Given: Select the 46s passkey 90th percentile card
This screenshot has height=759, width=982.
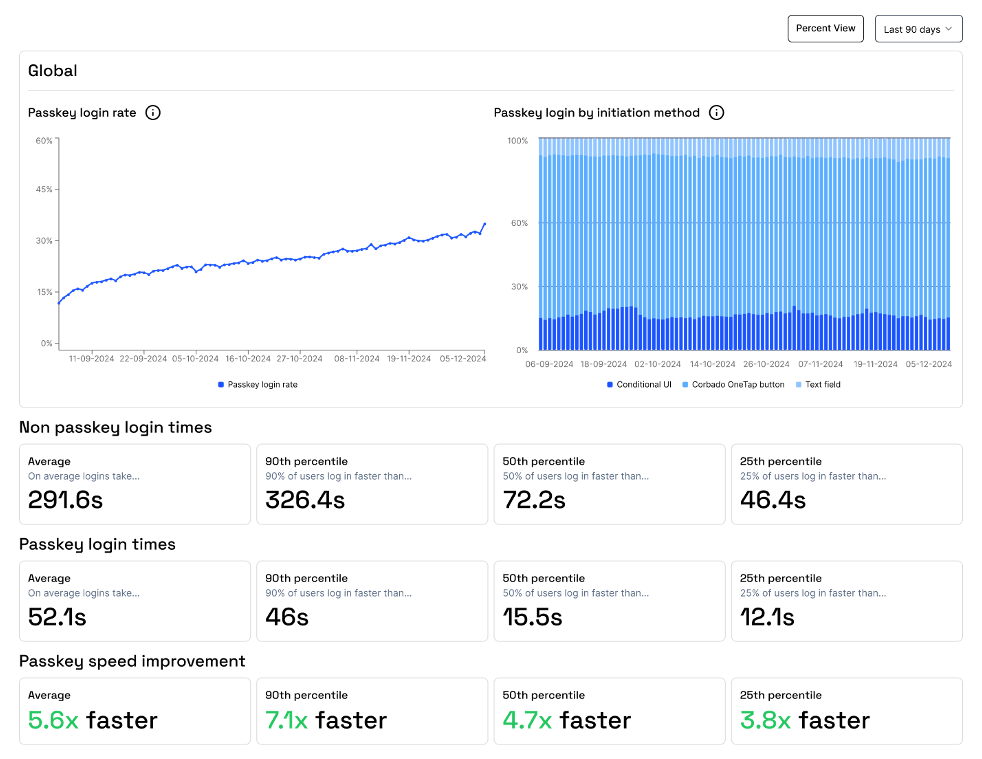Looking at the screenshot, I should [372, 601].
